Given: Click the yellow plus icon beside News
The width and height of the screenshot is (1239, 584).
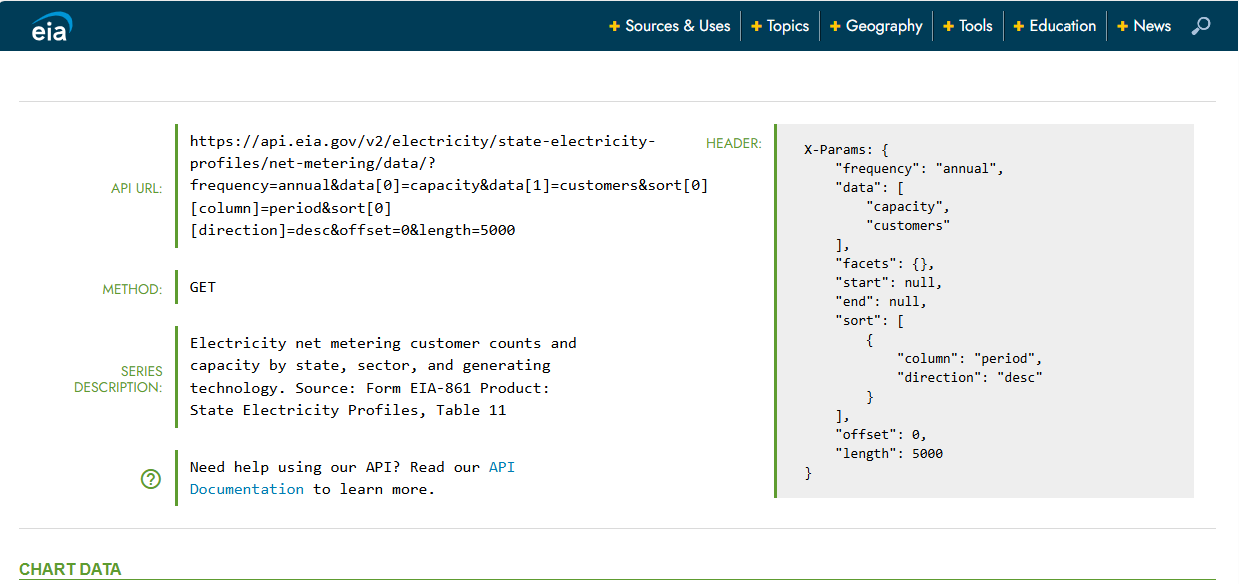Looking at the screenshot, I should [1122, 26].
